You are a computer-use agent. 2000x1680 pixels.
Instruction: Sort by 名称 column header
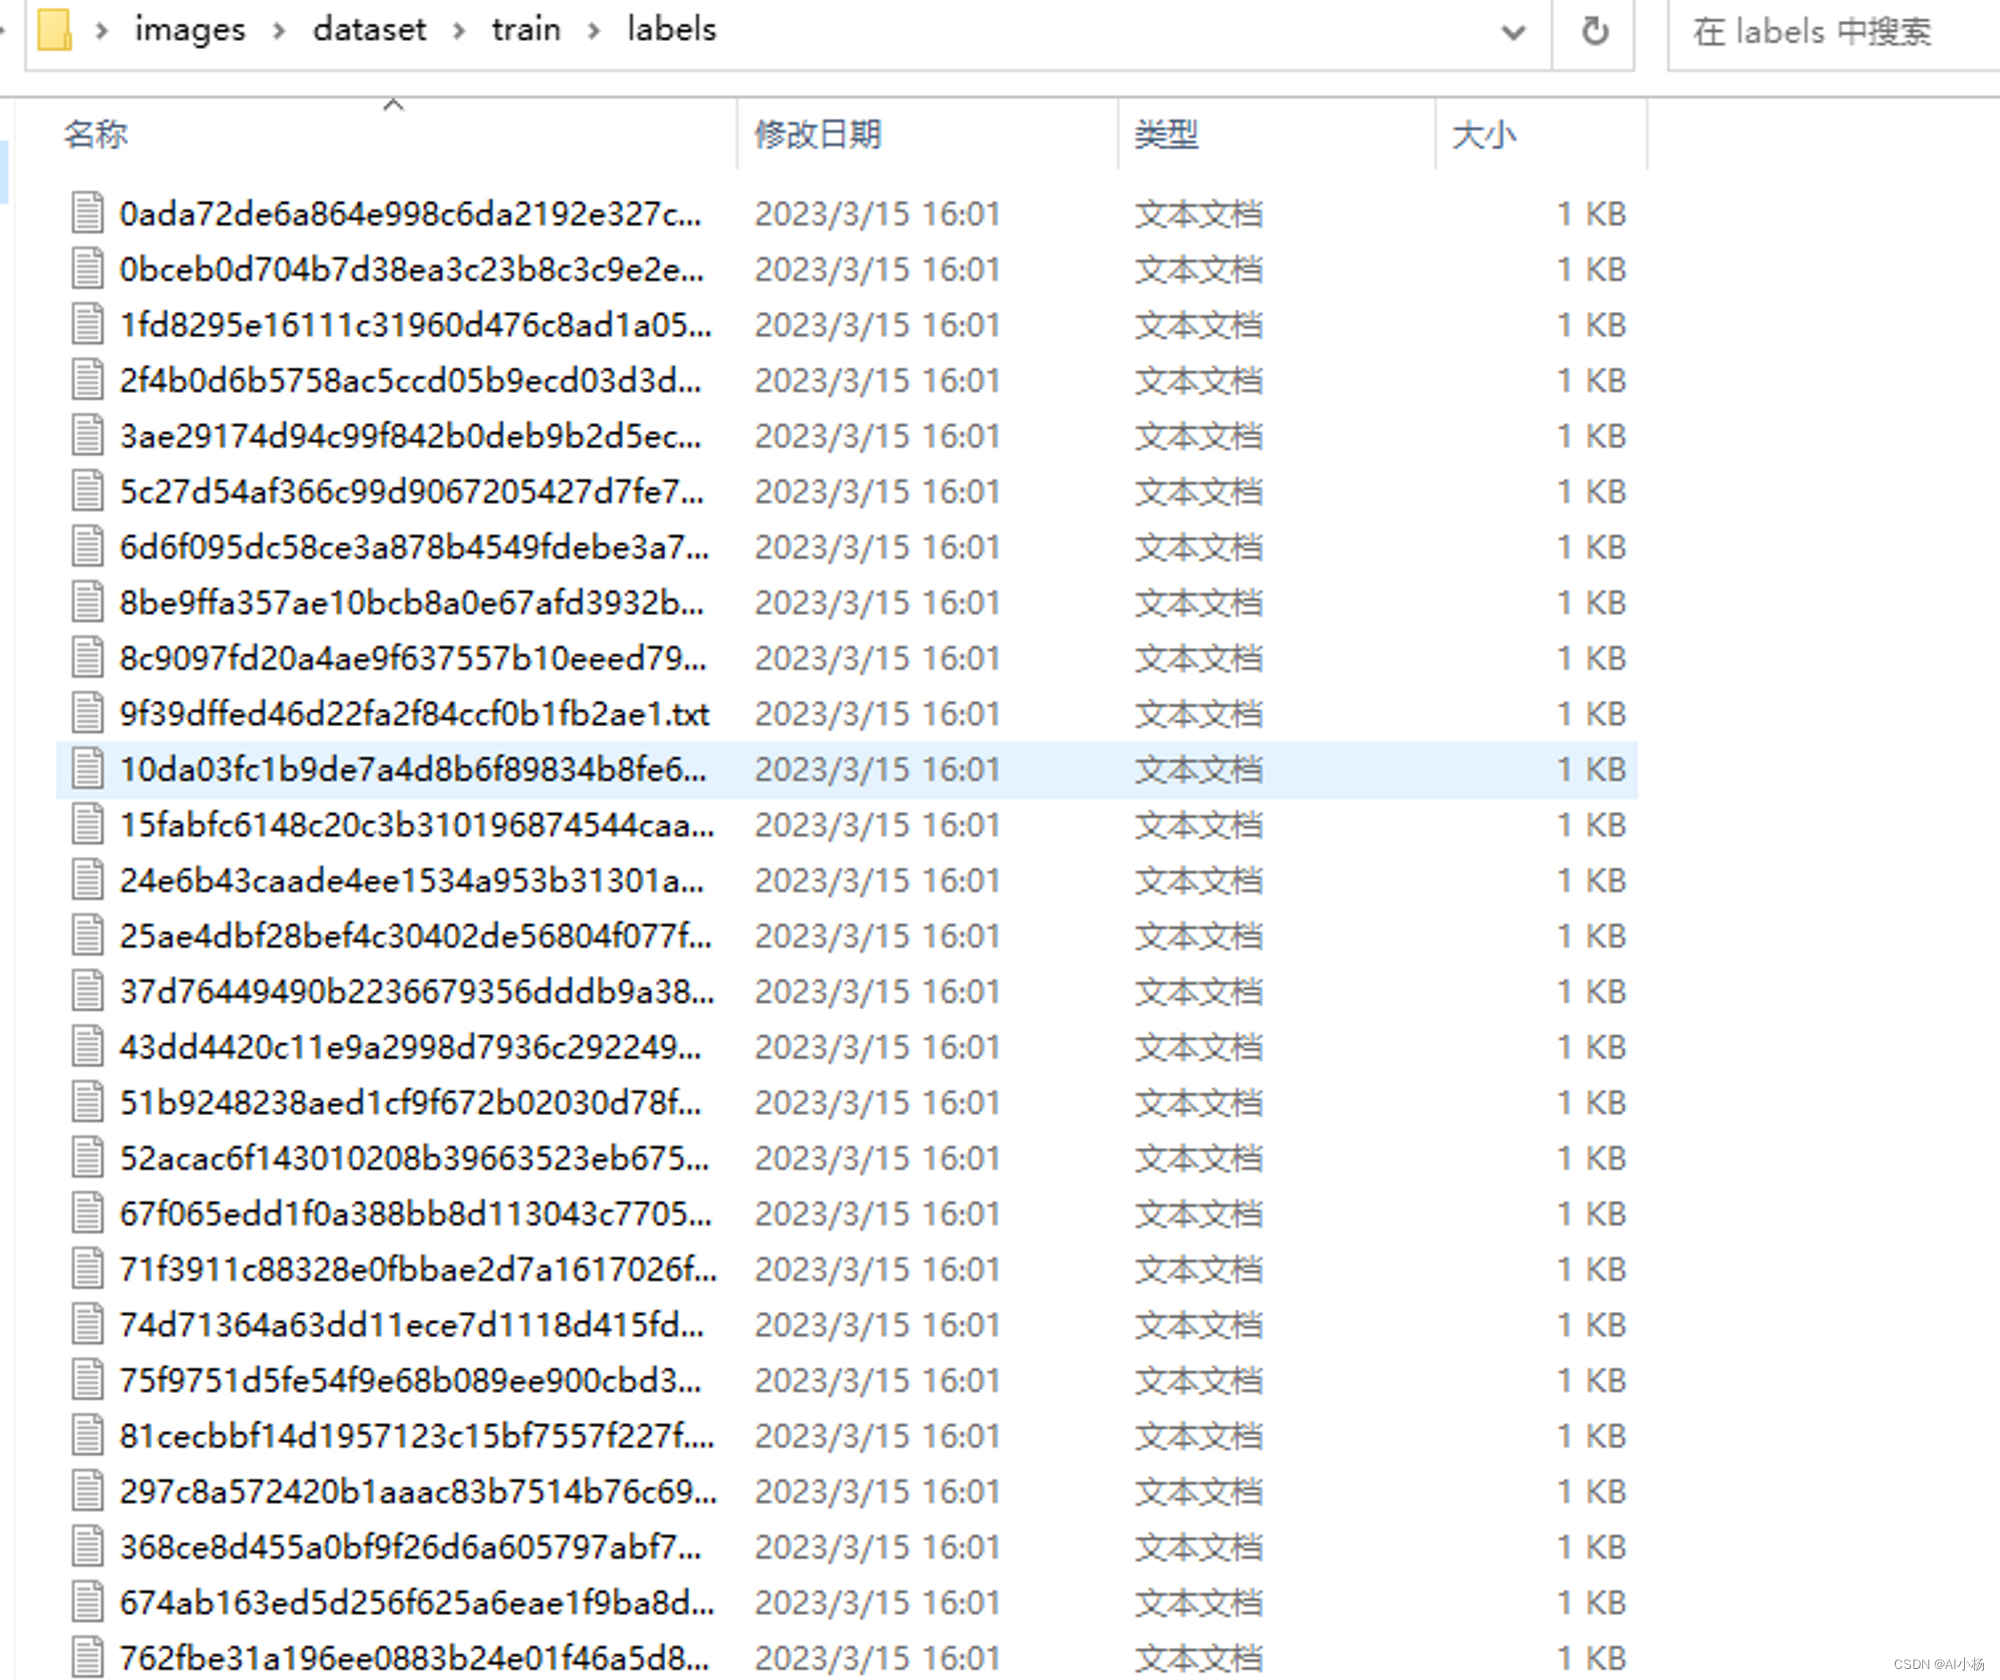[96, 134]
